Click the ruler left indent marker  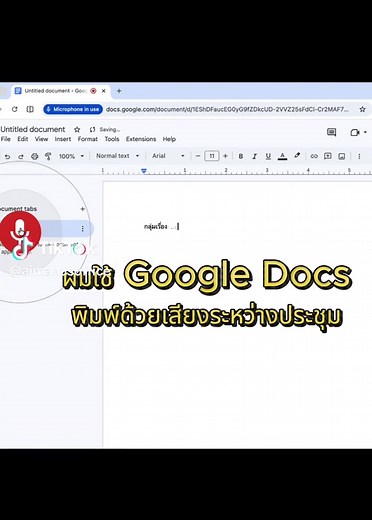[144, 171]
